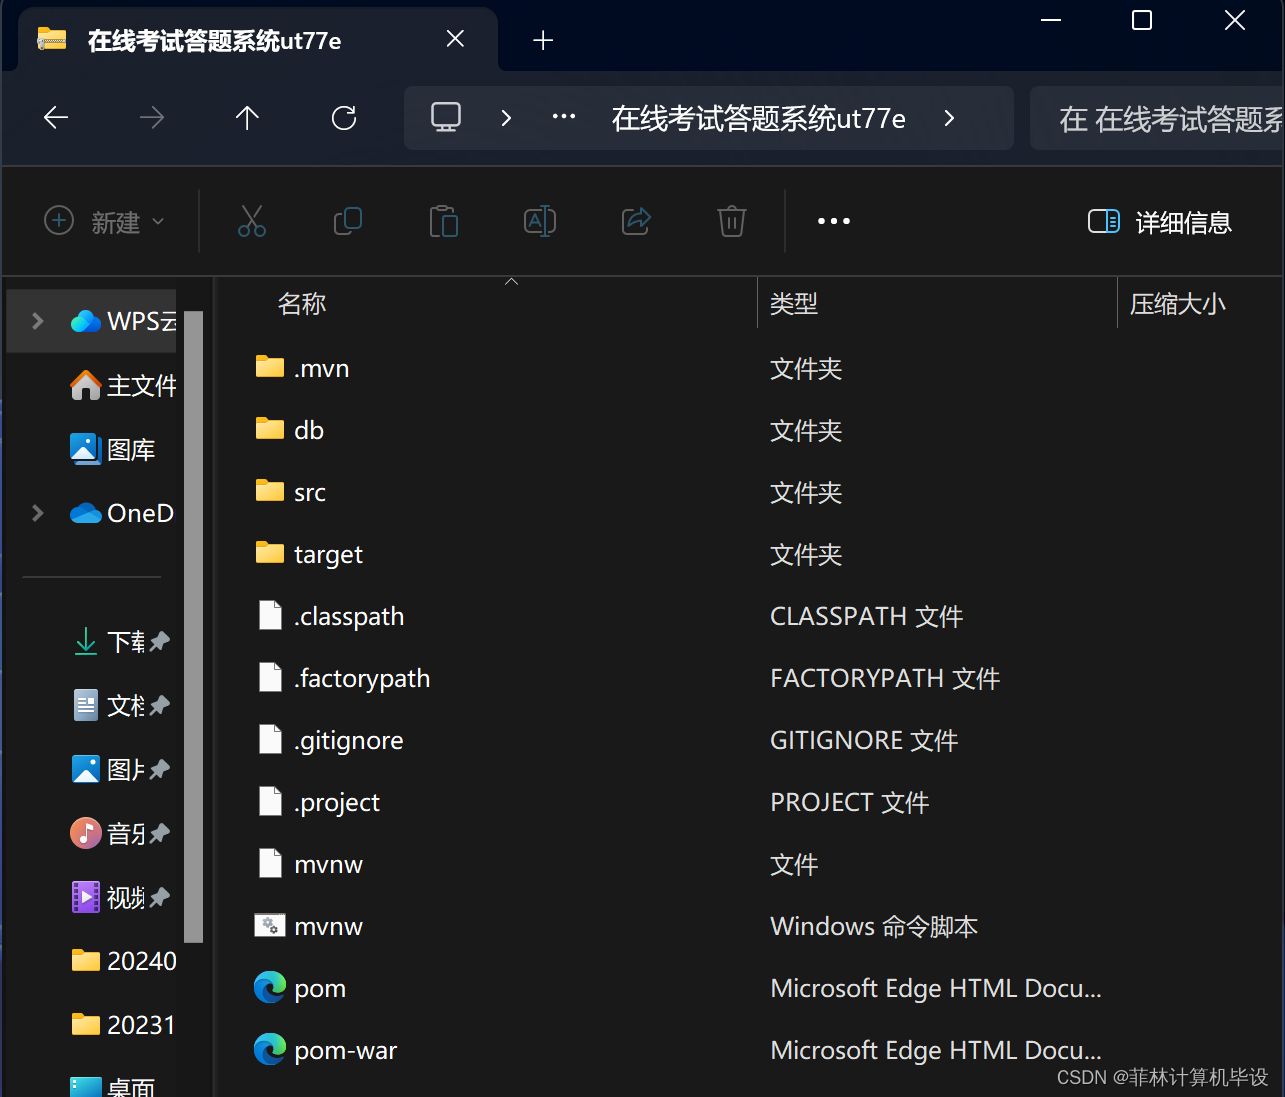Unpin 下载 from Quick Access
The height and width of the screenshot is (1097, 1285).
coord(158,642)
